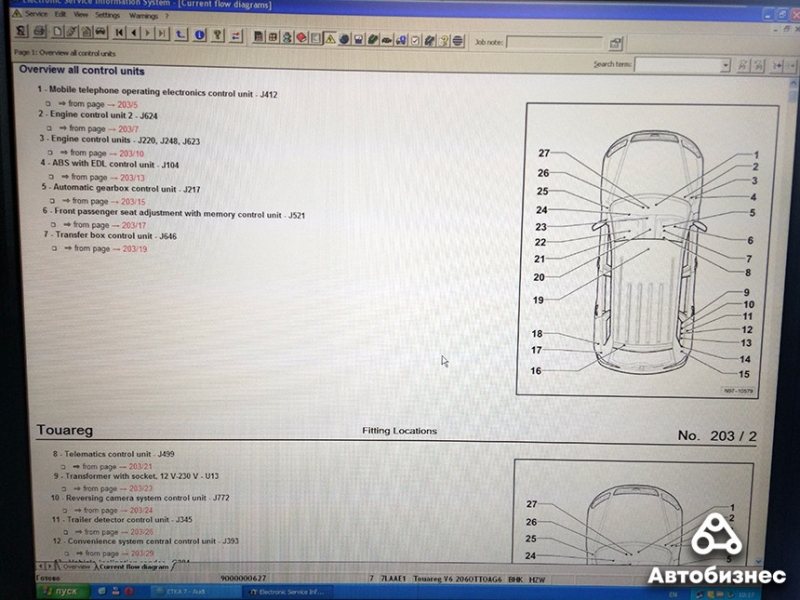Click the striped purple sphere toolbar icon
This screenshot has height=600, width=800.
point(458,41)
